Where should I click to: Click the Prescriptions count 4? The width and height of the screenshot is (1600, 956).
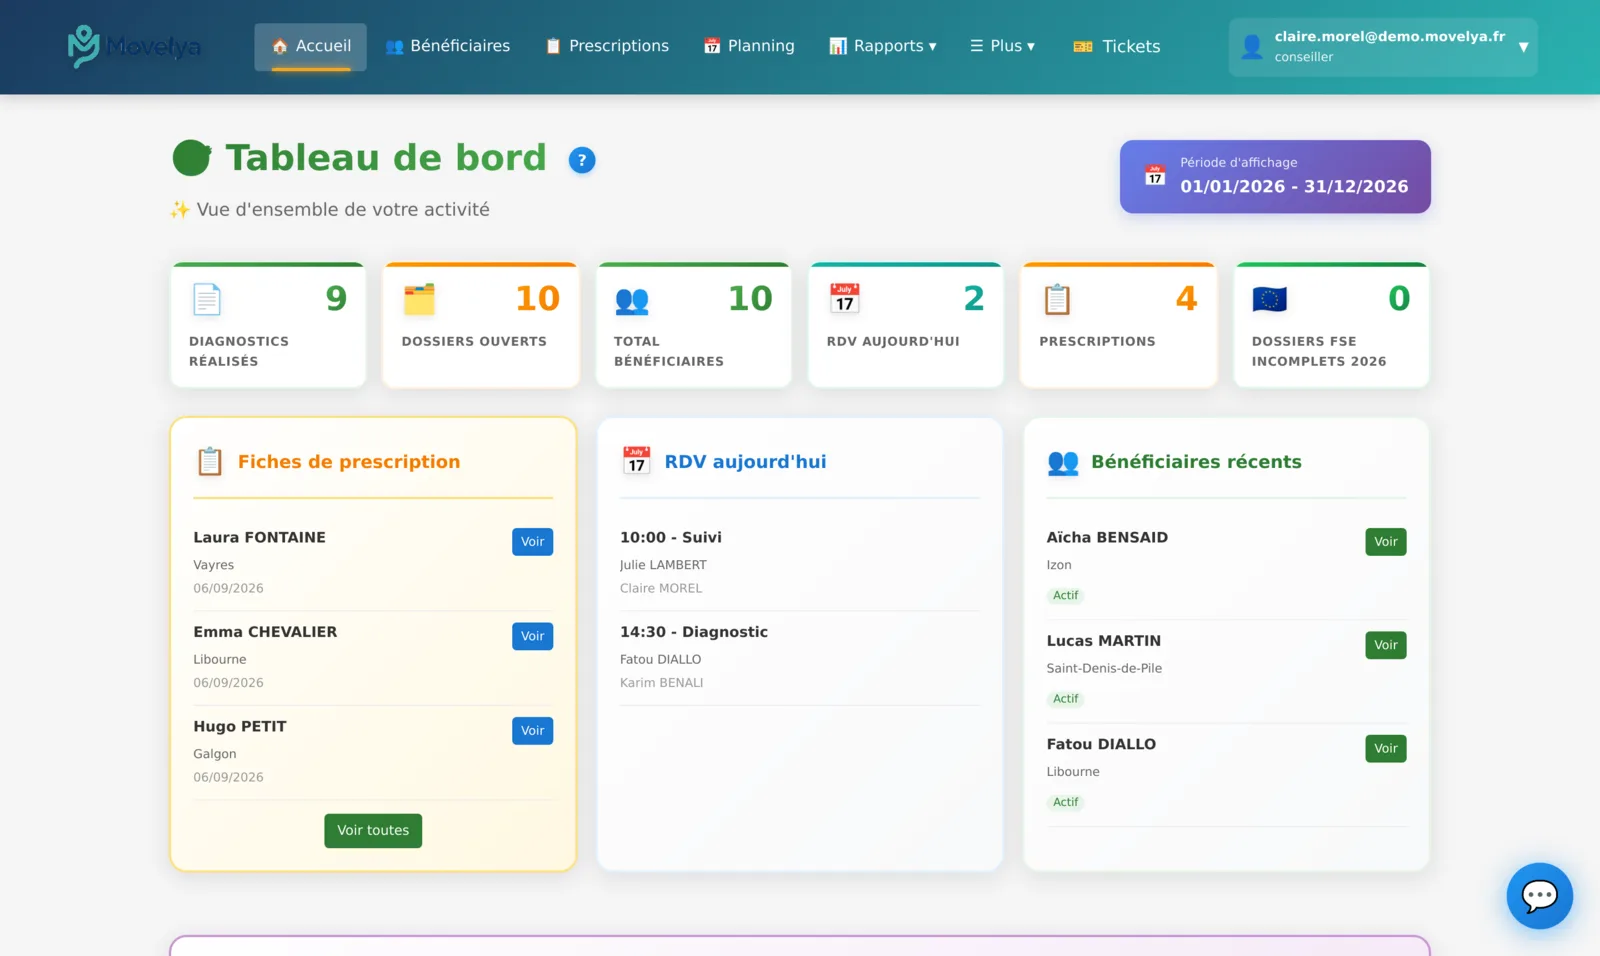pos(1186,298)
